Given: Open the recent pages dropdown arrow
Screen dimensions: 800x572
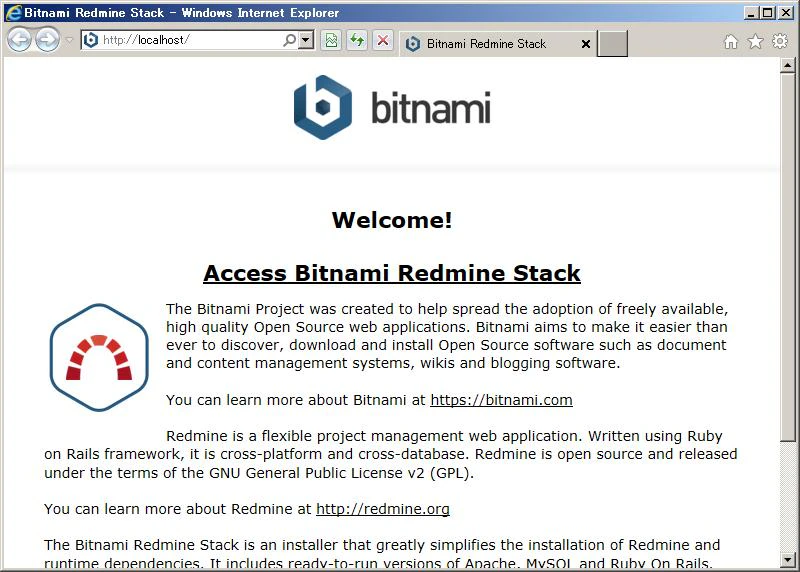Looking at the screenshot, I should 69,40.
